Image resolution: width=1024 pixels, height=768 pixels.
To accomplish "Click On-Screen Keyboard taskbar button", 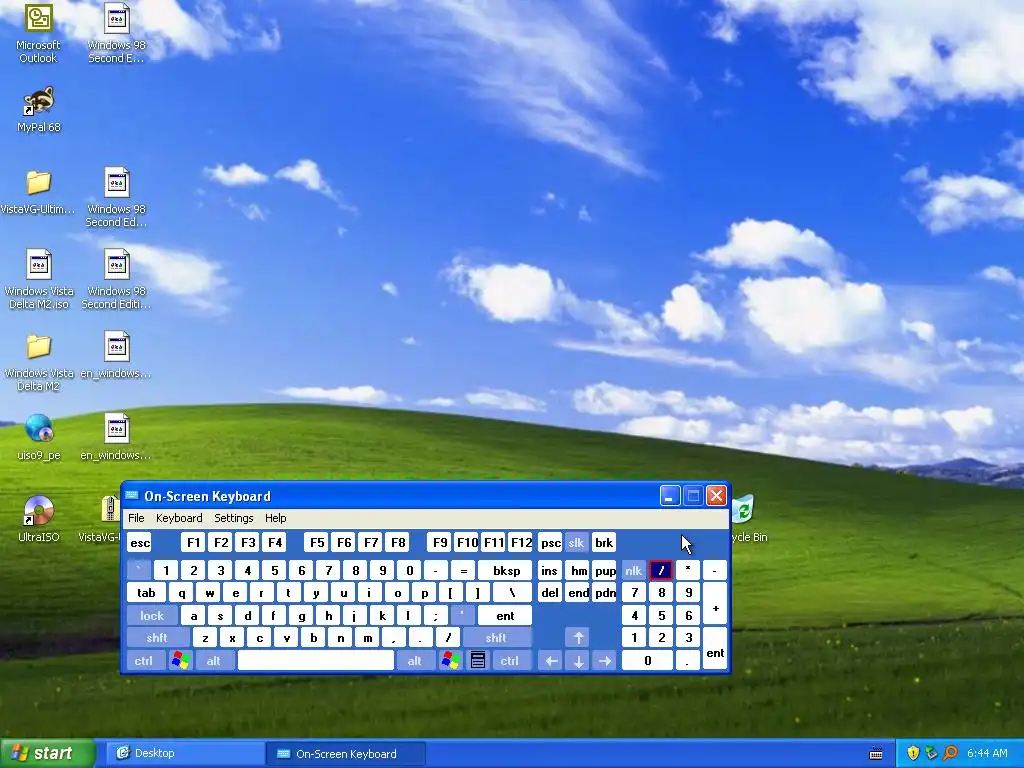I will coord(346,754).
